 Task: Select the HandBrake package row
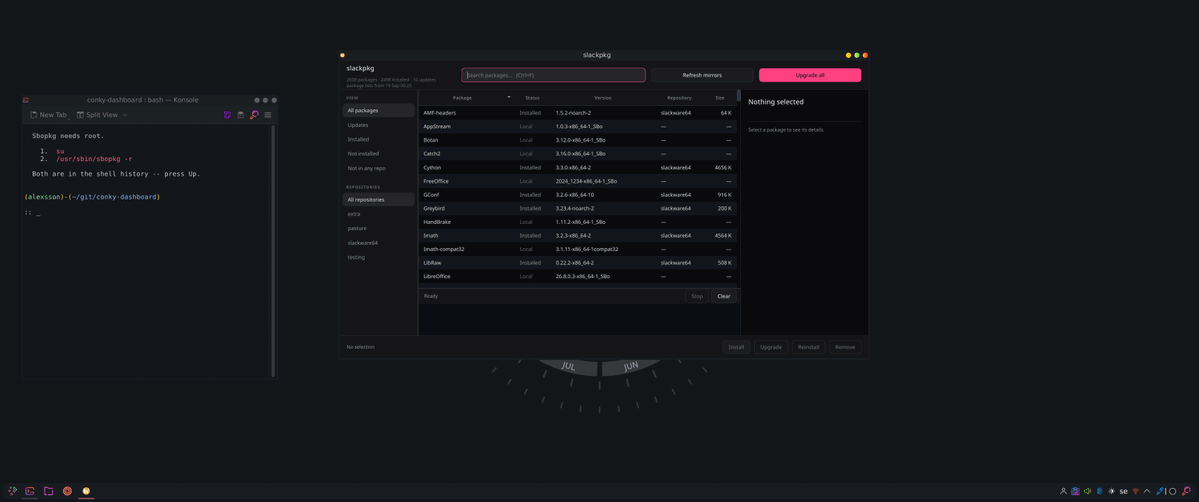(x=577, y=222)
